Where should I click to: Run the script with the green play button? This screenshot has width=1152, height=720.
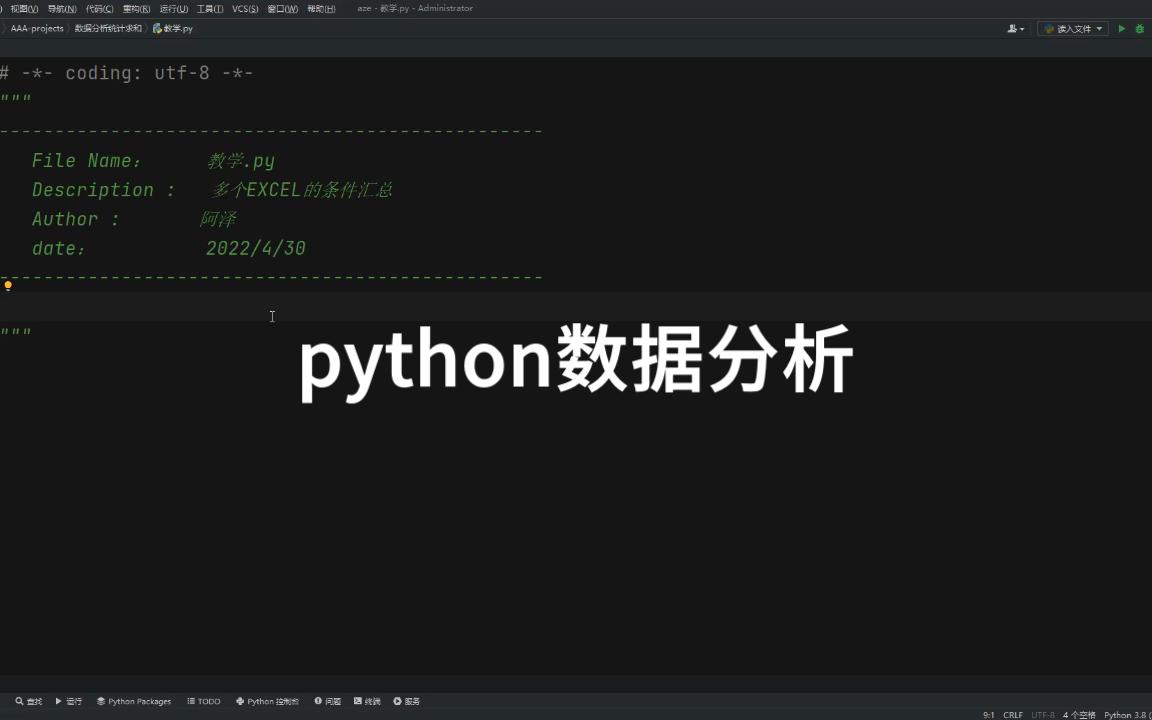click(x=1121, y=28)
